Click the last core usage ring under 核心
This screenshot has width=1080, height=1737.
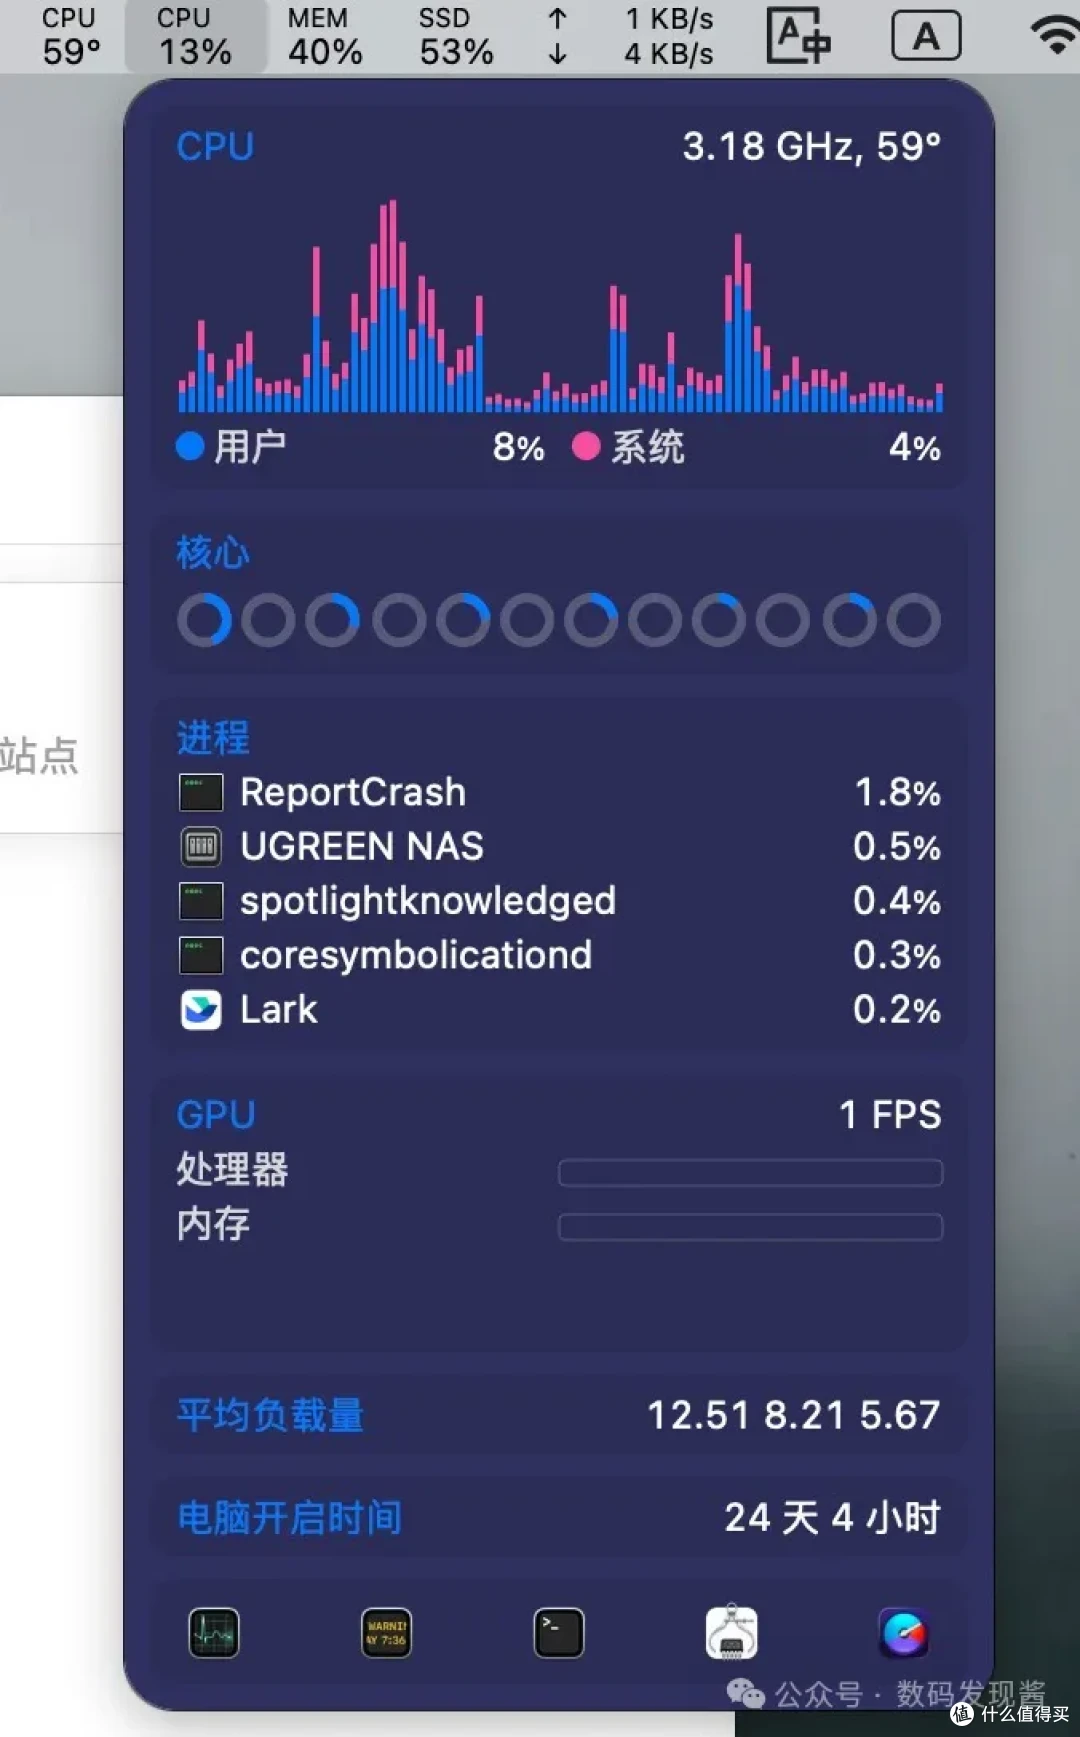point(914,620)
